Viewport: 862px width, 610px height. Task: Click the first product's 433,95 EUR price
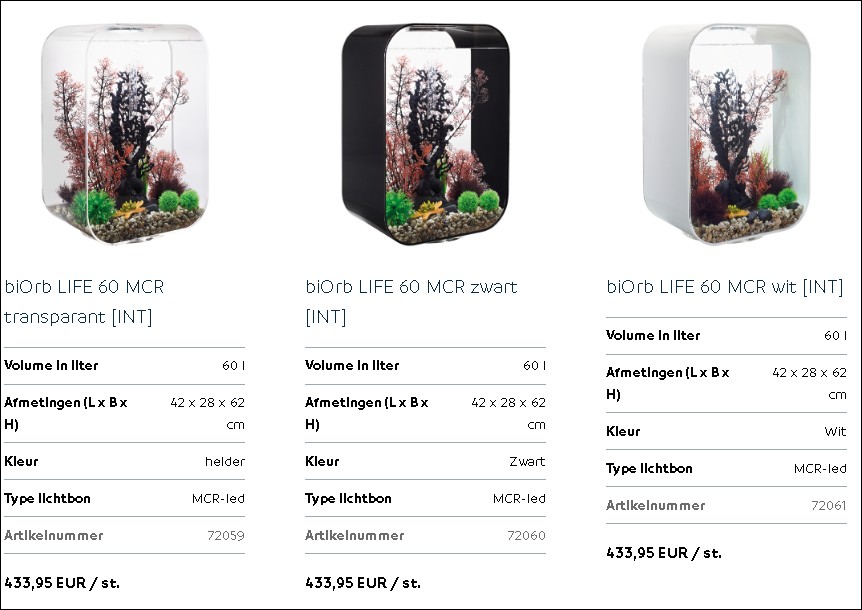pyautogui.click(x=62, y=583)
